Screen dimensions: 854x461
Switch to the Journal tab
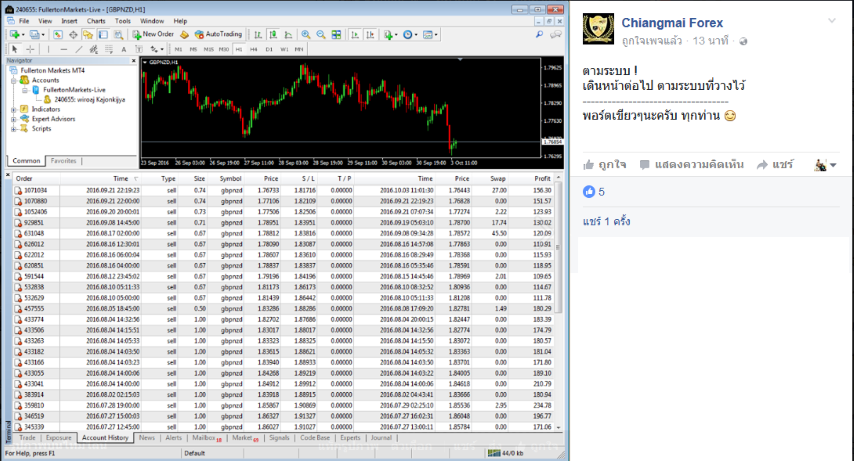click(381, 438)
